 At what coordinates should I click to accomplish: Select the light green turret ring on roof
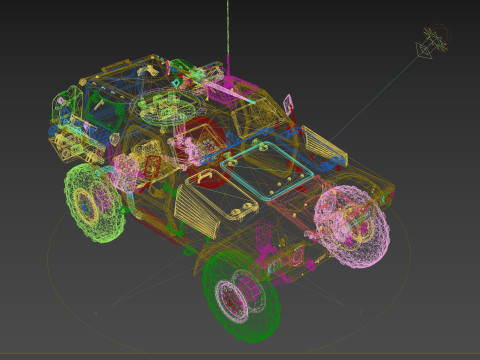coord(168,107)
